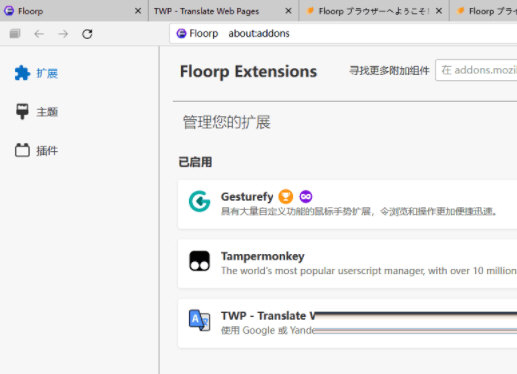Switch to the Floorp ブラウザーへようこそ tab
Image resolution: width=517 pixels, height=374 pixels.
click(x=374, y=11)
